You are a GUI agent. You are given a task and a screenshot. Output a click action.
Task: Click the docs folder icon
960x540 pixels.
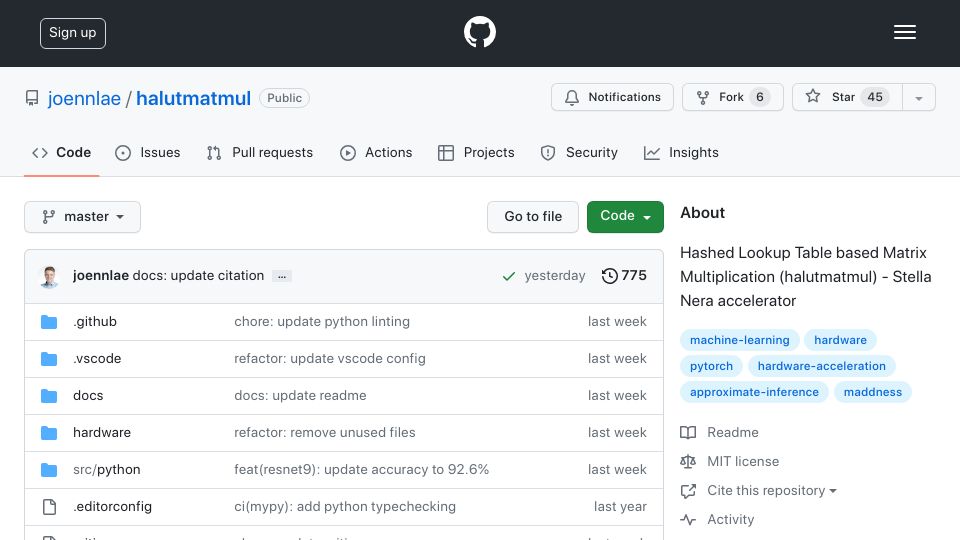click(49, 396)
